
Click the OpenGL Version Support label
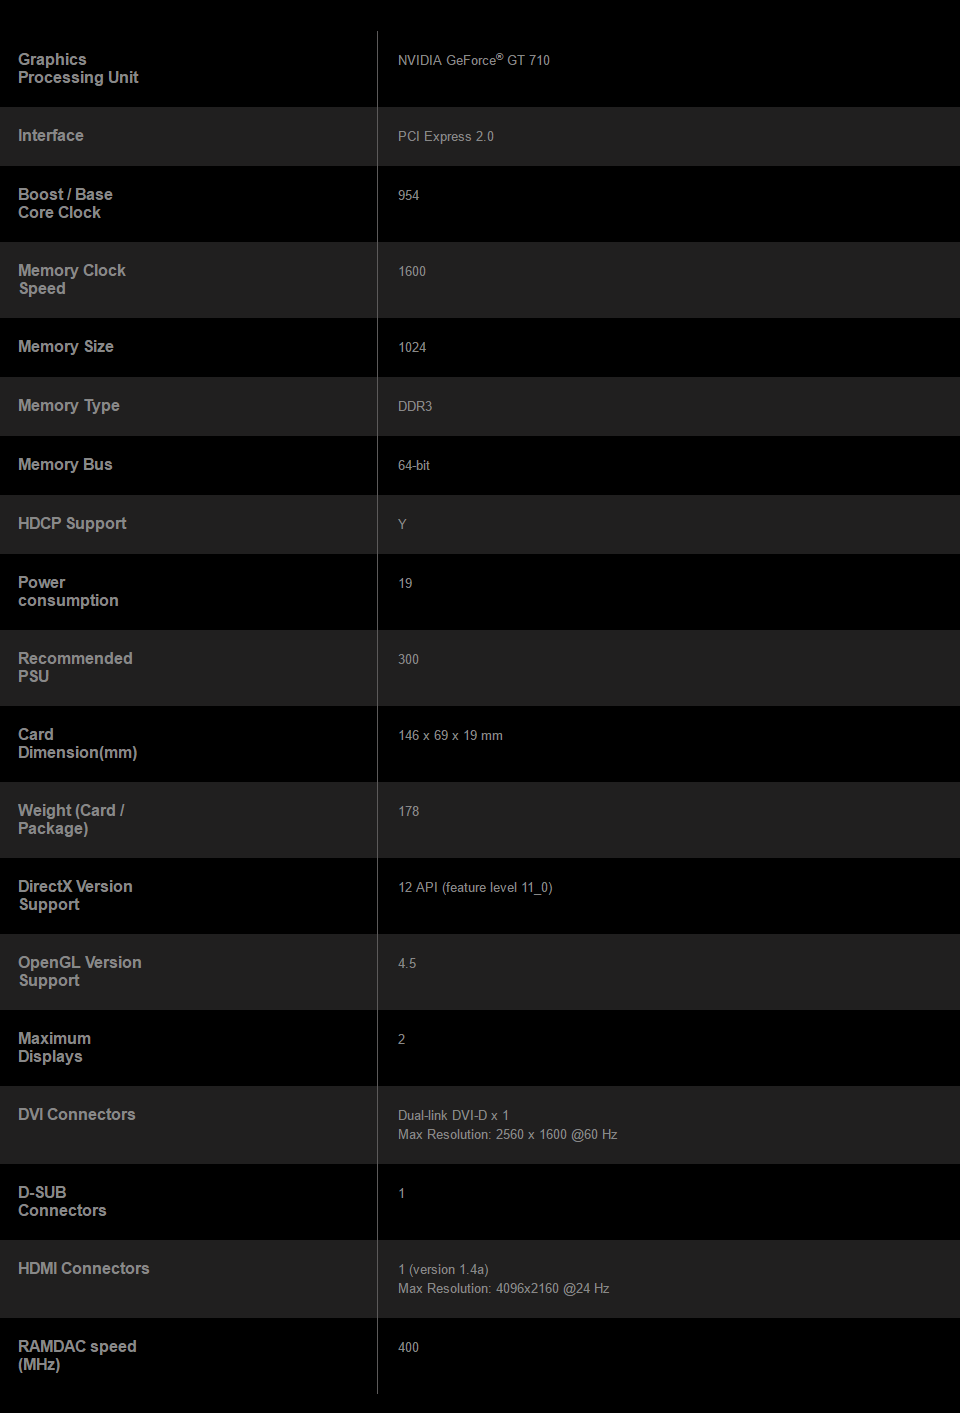80,972
